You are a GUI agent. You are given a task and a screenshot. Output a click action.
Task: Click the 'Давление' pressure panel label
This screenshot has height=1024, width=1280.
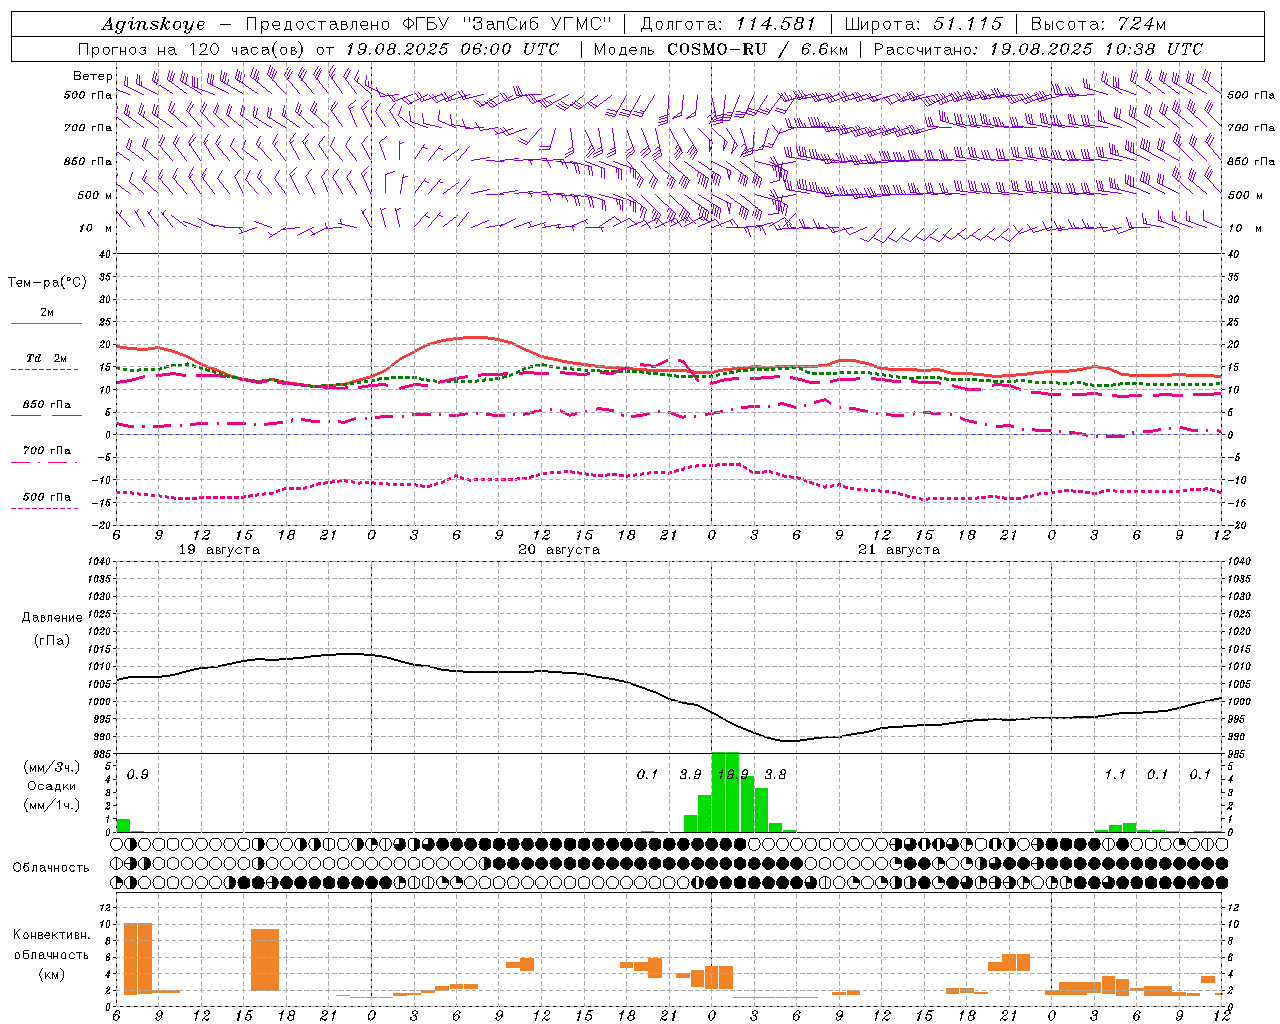52,618
